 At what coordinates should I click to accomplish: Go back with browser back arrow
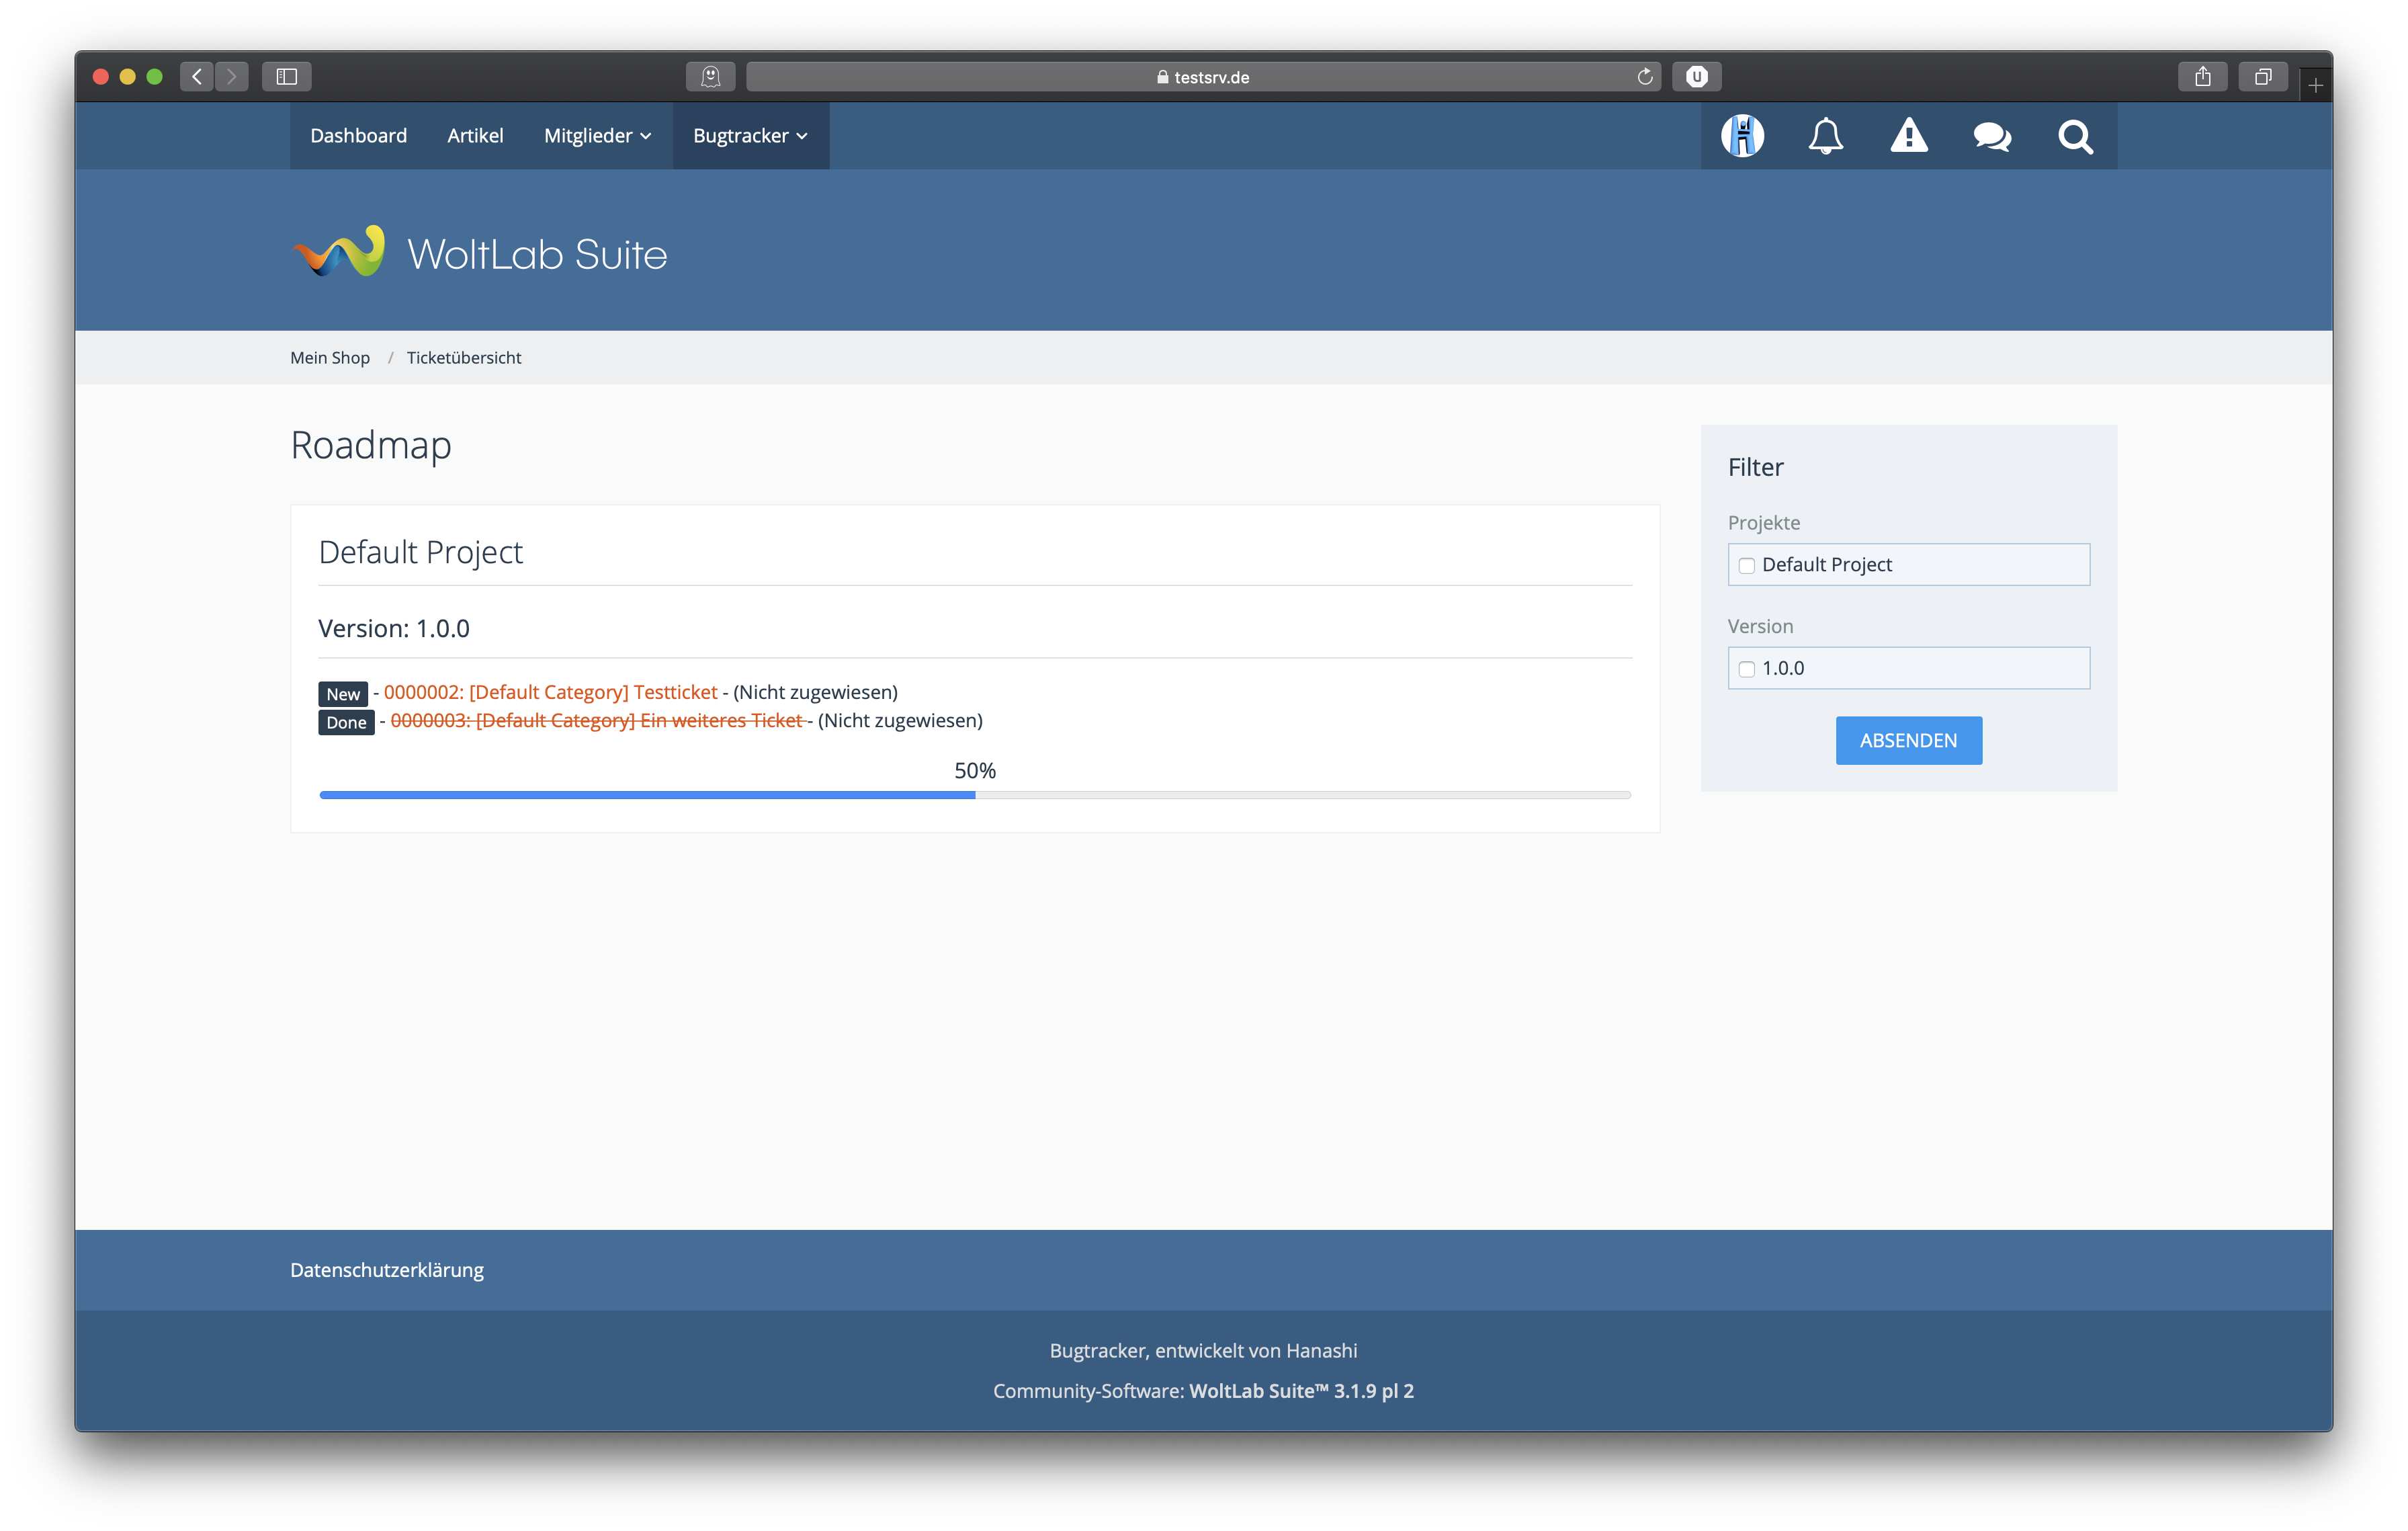197,77
